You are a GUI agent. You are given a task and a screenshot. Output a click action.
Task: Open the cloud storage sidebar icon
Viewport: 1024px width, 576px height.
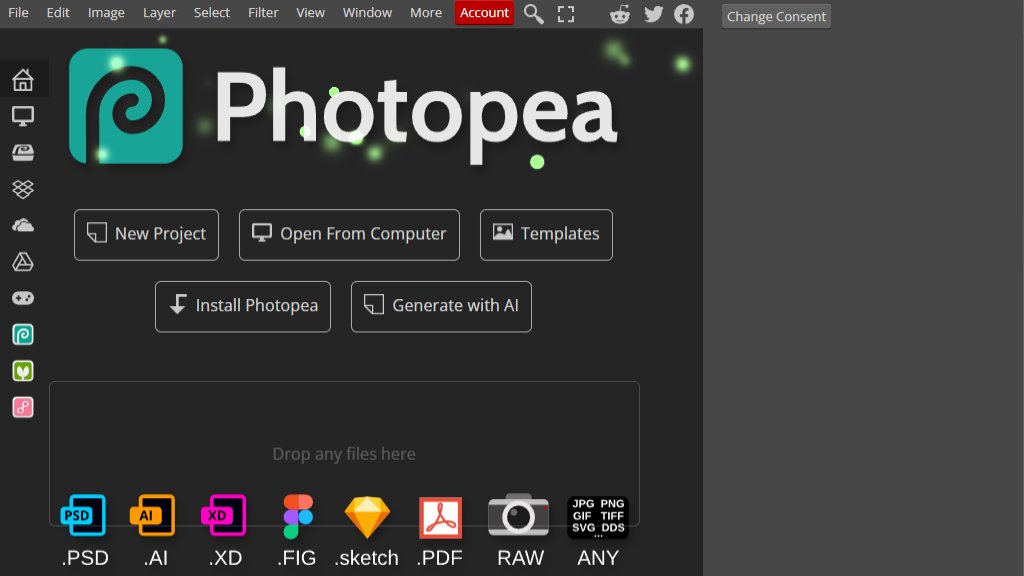22,225
